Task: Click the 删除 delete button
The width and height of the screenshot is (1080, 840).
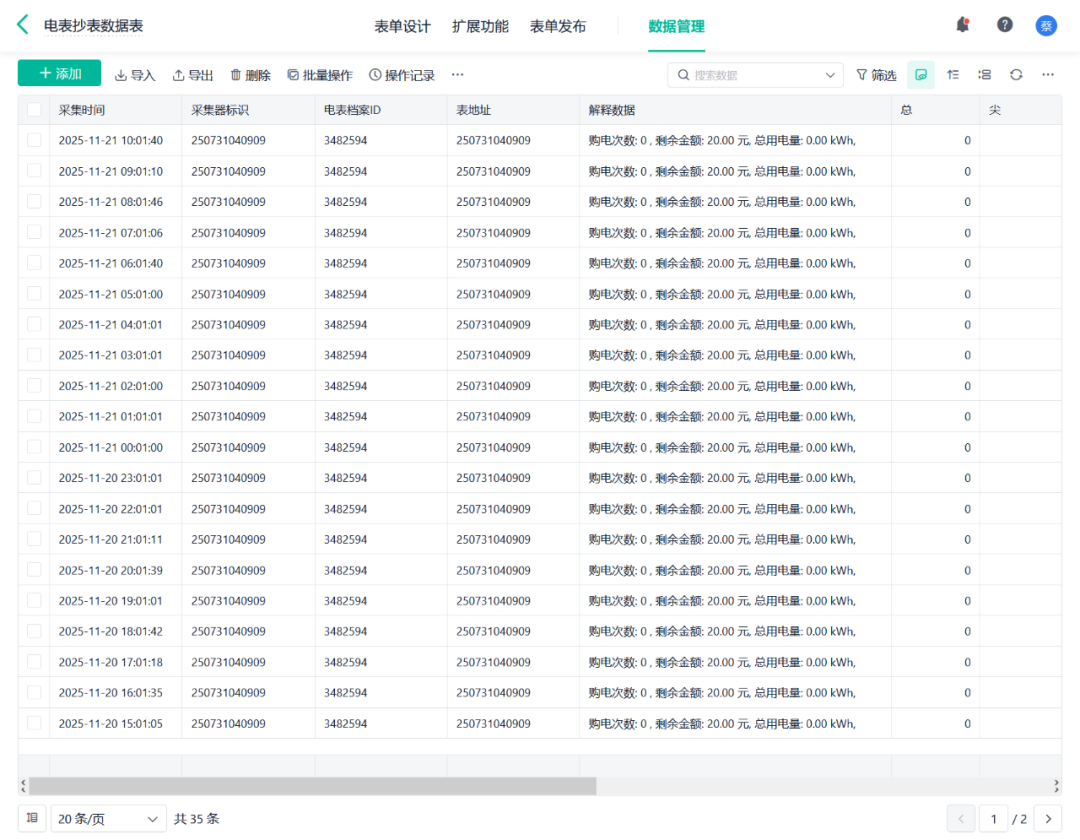Action: point(250,75)
